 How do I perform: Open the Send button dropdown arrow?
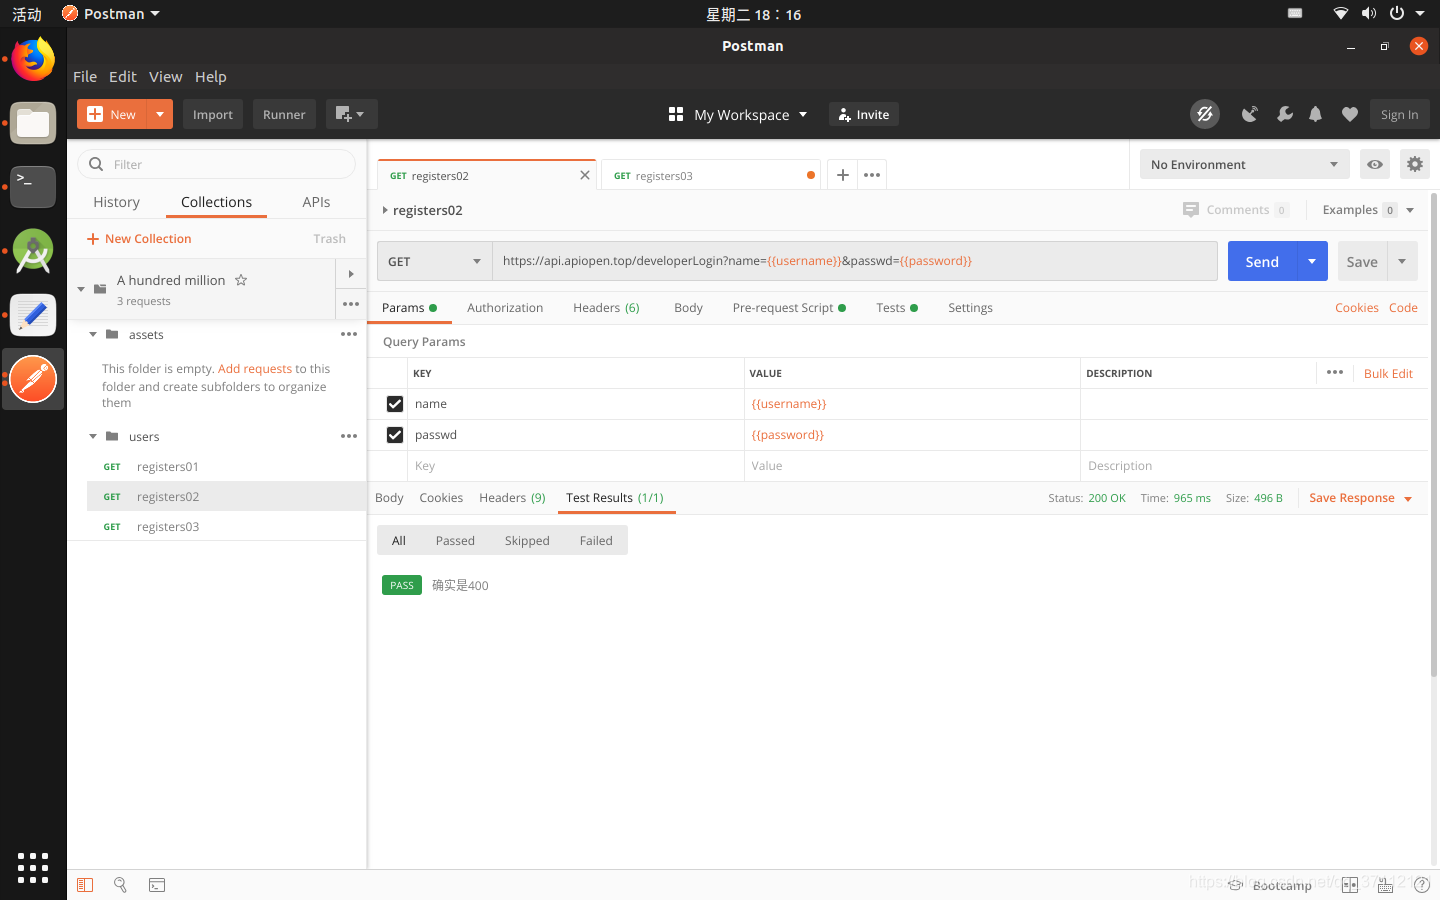coord(1312,261)
